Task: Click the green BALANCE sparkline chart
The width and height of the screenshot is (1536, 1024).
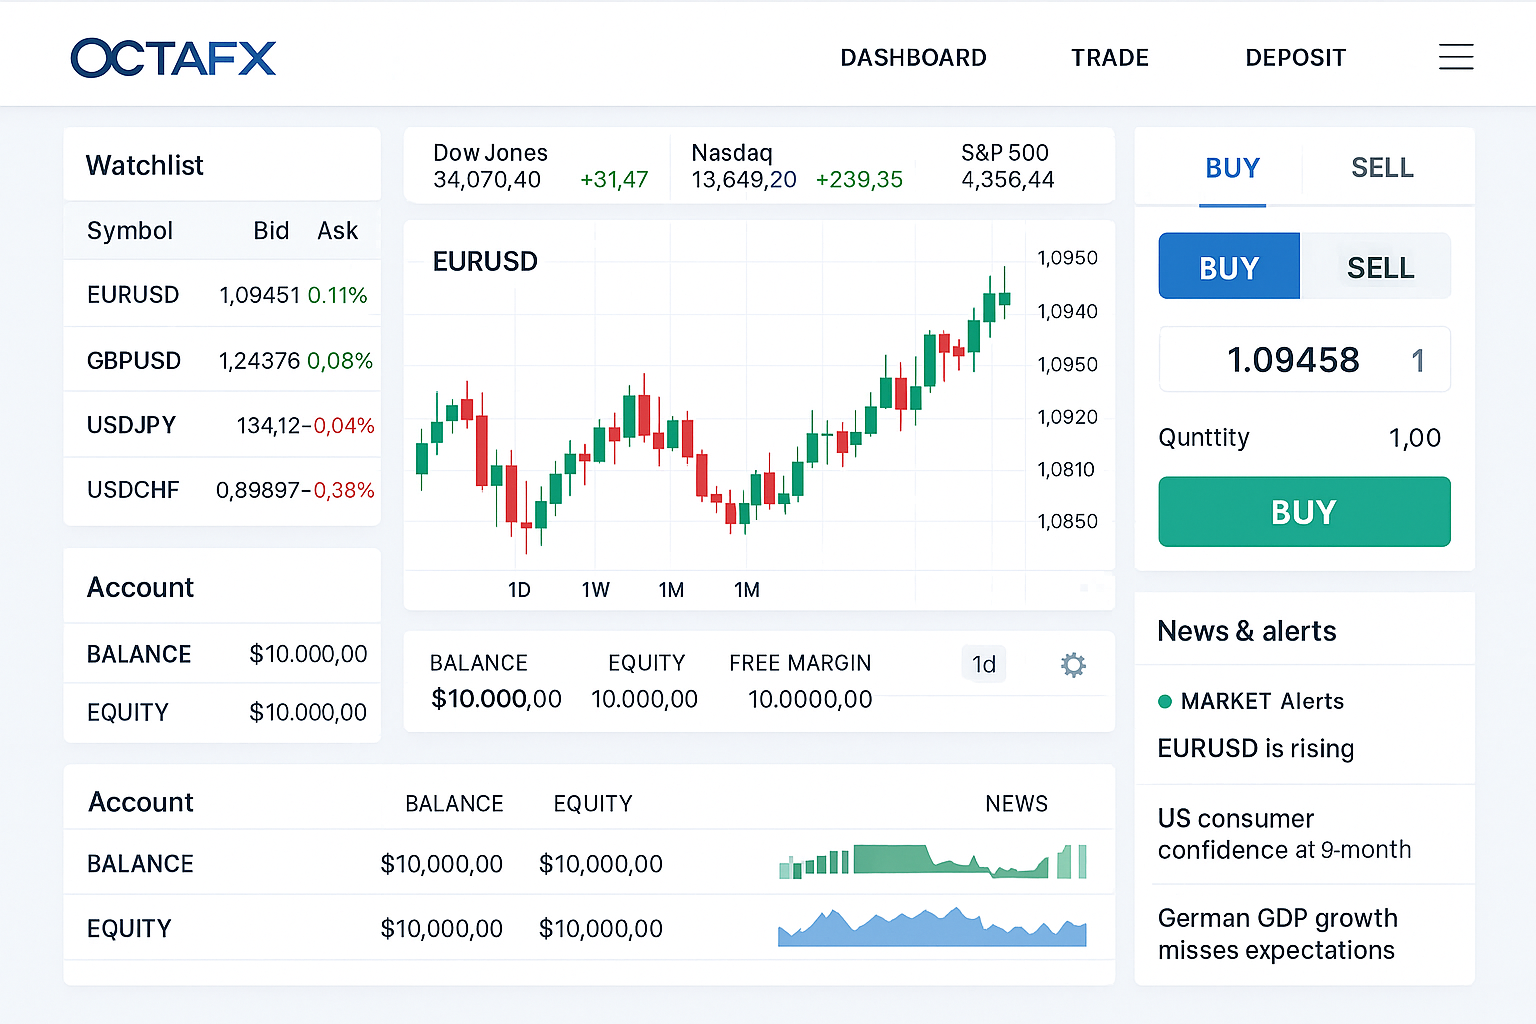Action: click(932, 862)
